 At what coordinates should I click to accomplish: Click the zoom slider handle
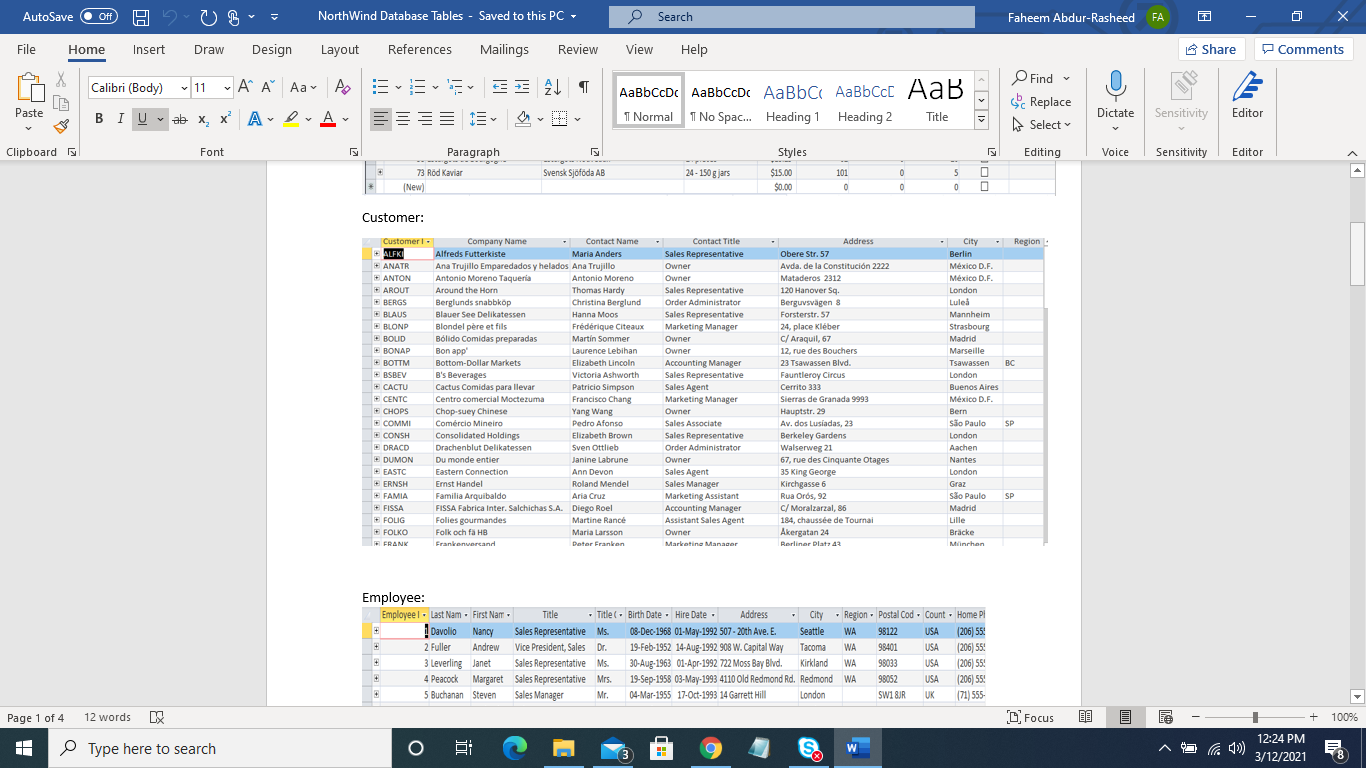pyautogui.click(x=1255, y=717)
